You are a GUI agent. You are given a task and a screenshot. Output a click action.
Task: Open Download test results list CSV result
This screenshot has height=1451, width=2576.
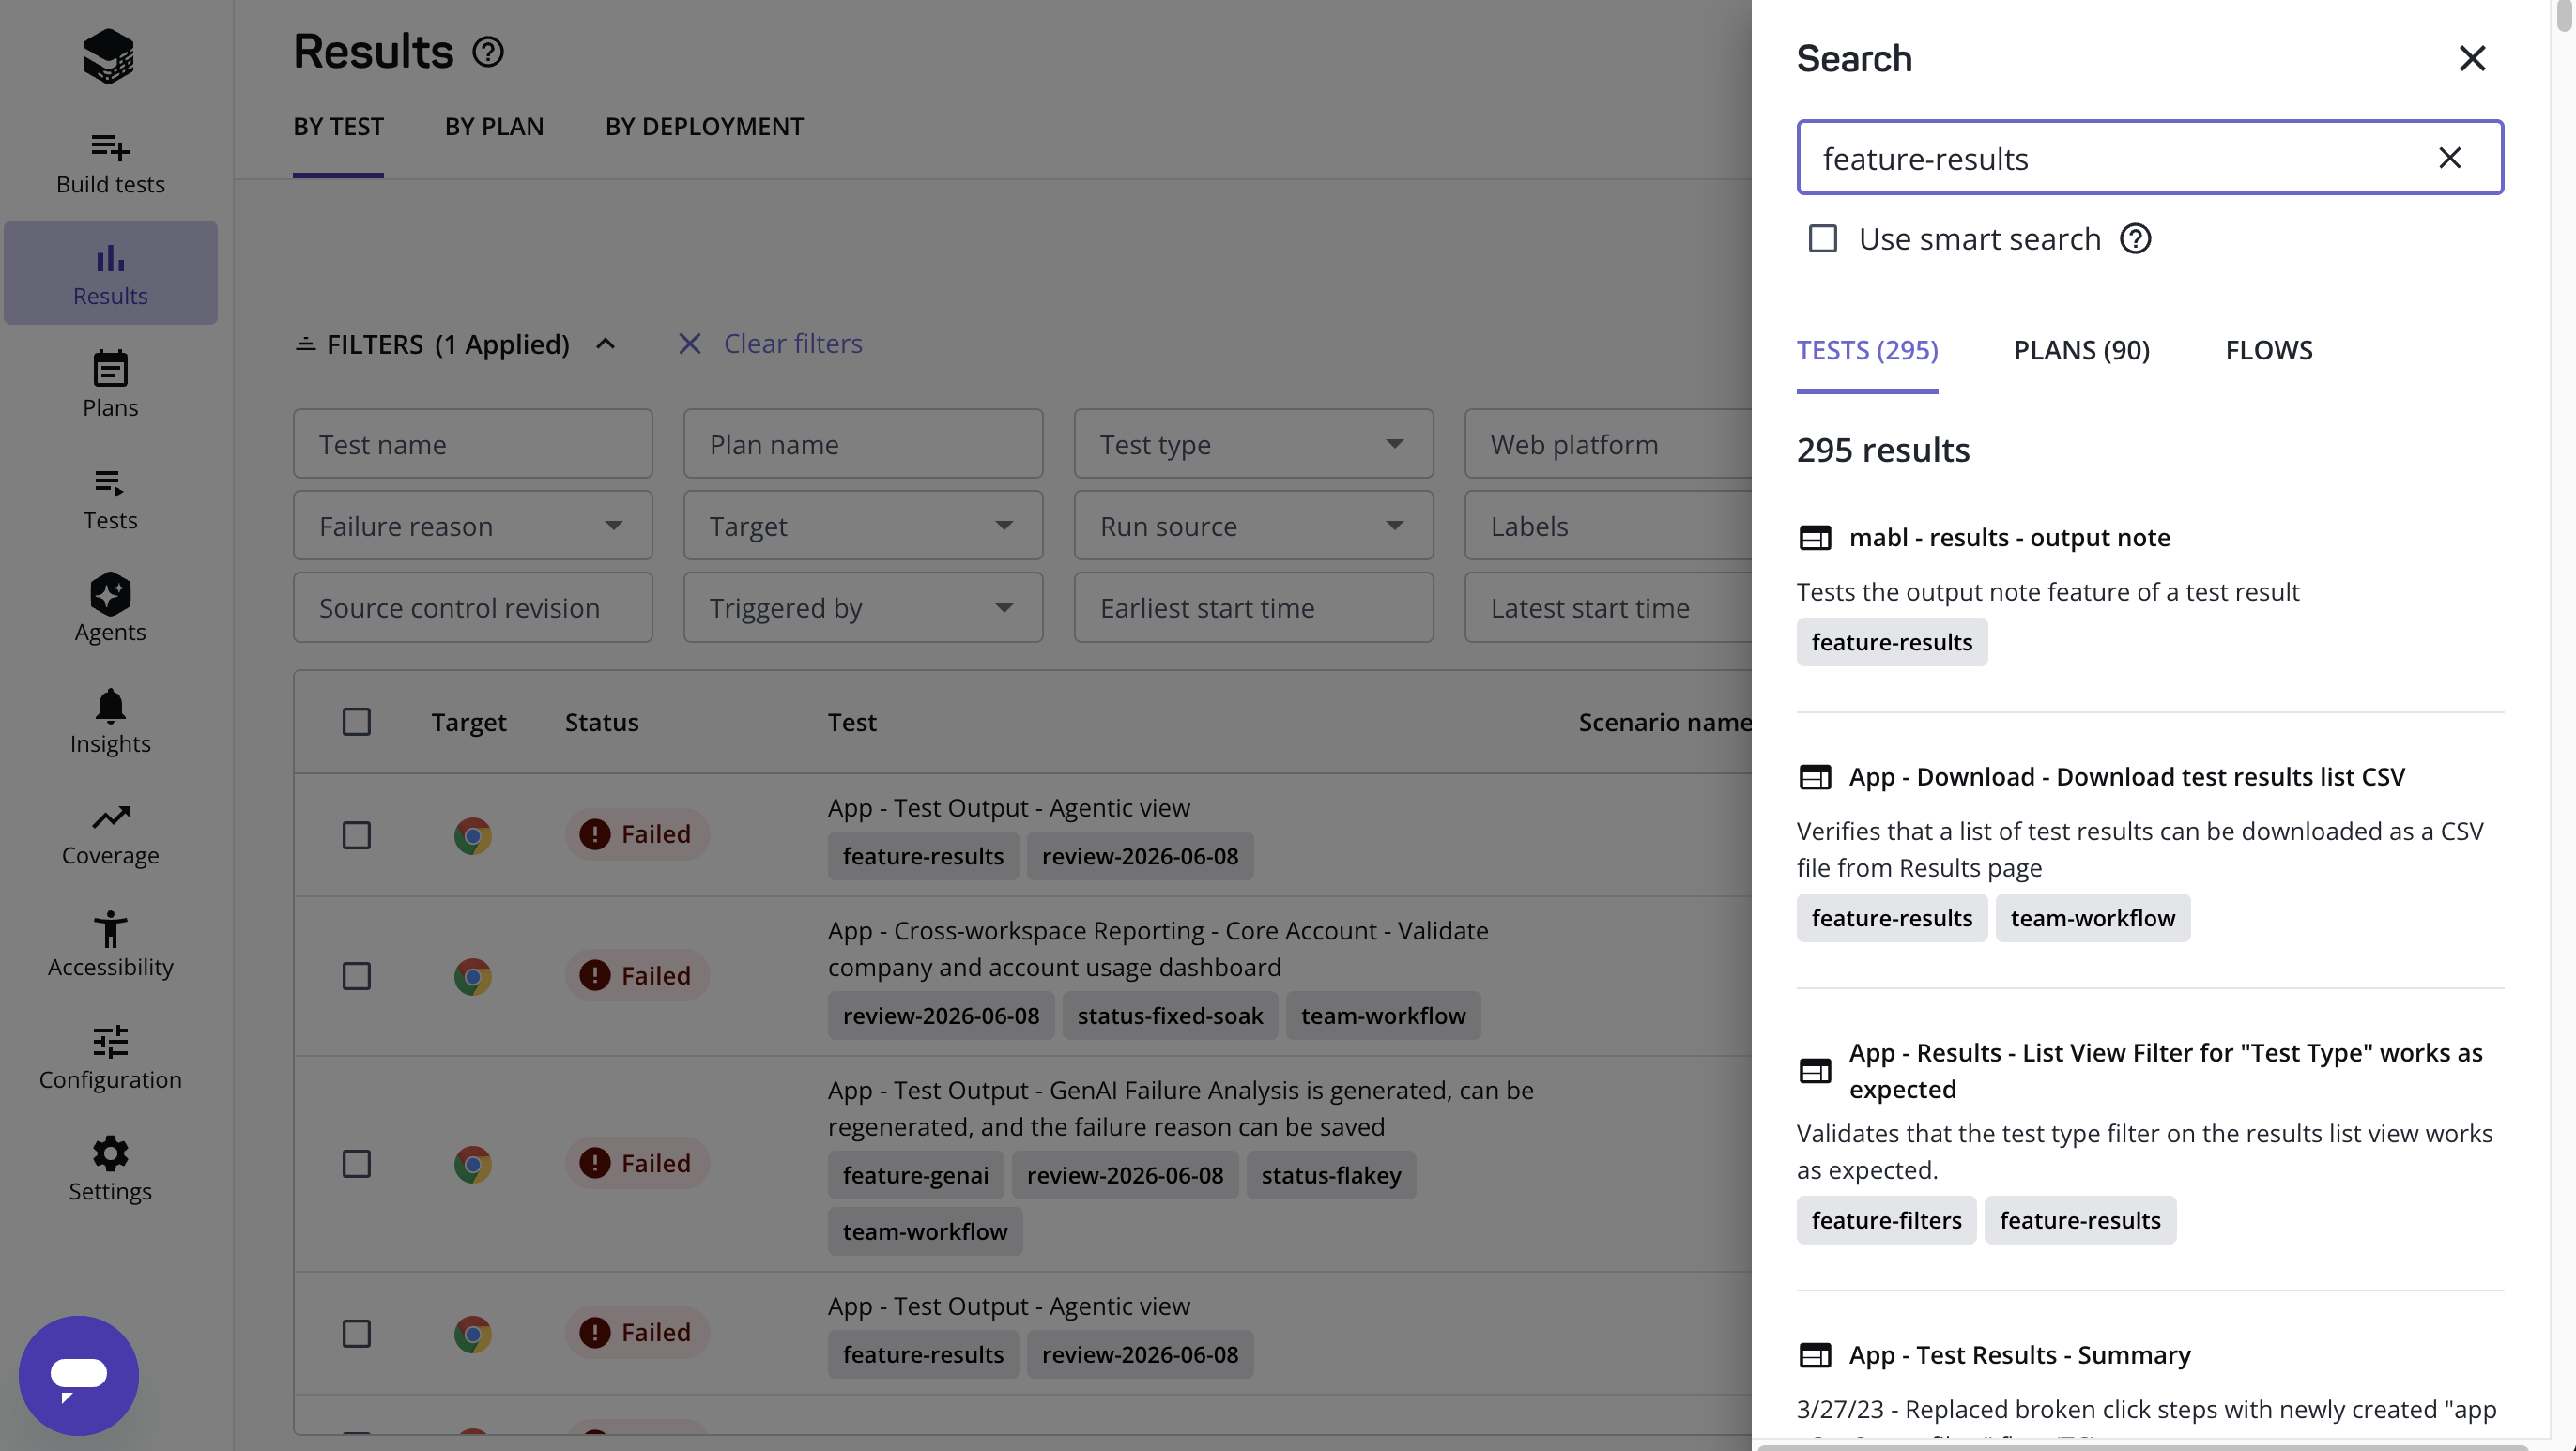2126,777
